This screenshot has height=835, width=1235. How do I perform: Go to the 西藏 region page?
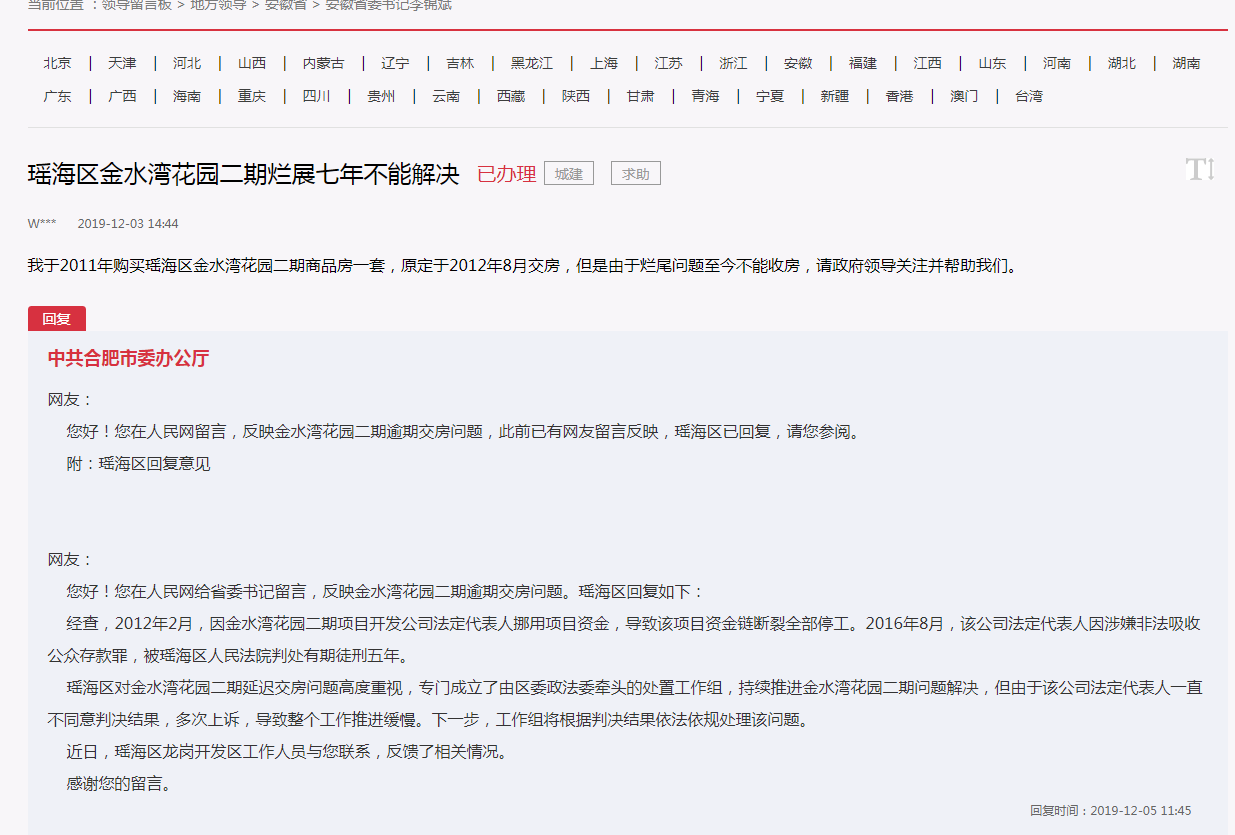pyautogui.click(x=510, y=96)
